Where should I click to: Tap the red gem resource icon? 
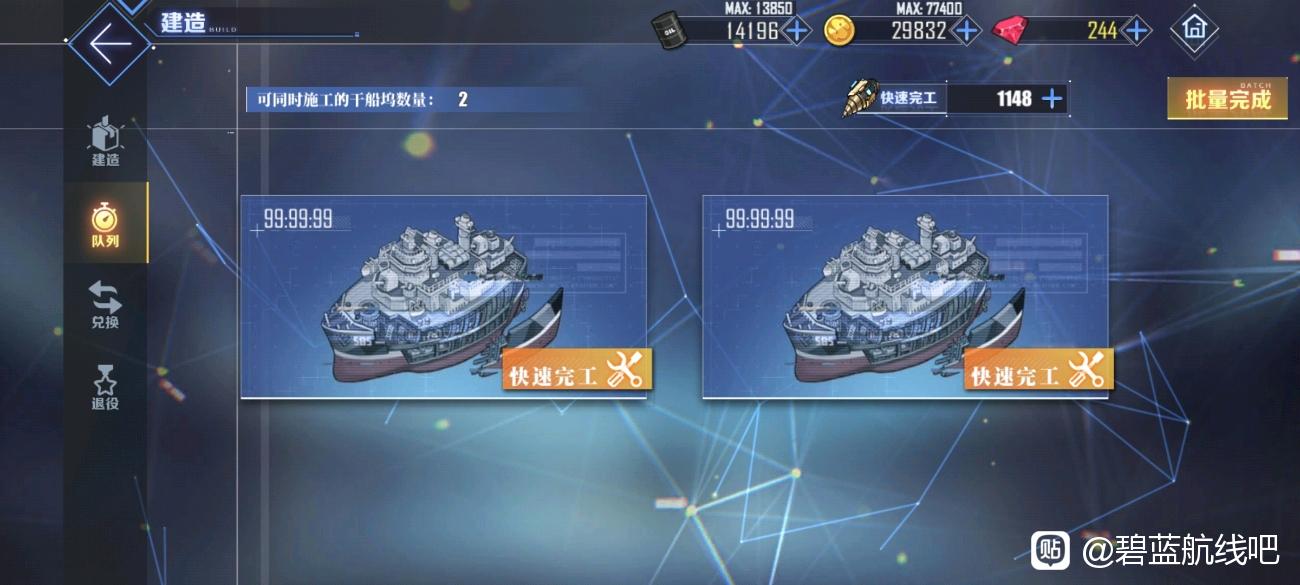click(1010, 31)
